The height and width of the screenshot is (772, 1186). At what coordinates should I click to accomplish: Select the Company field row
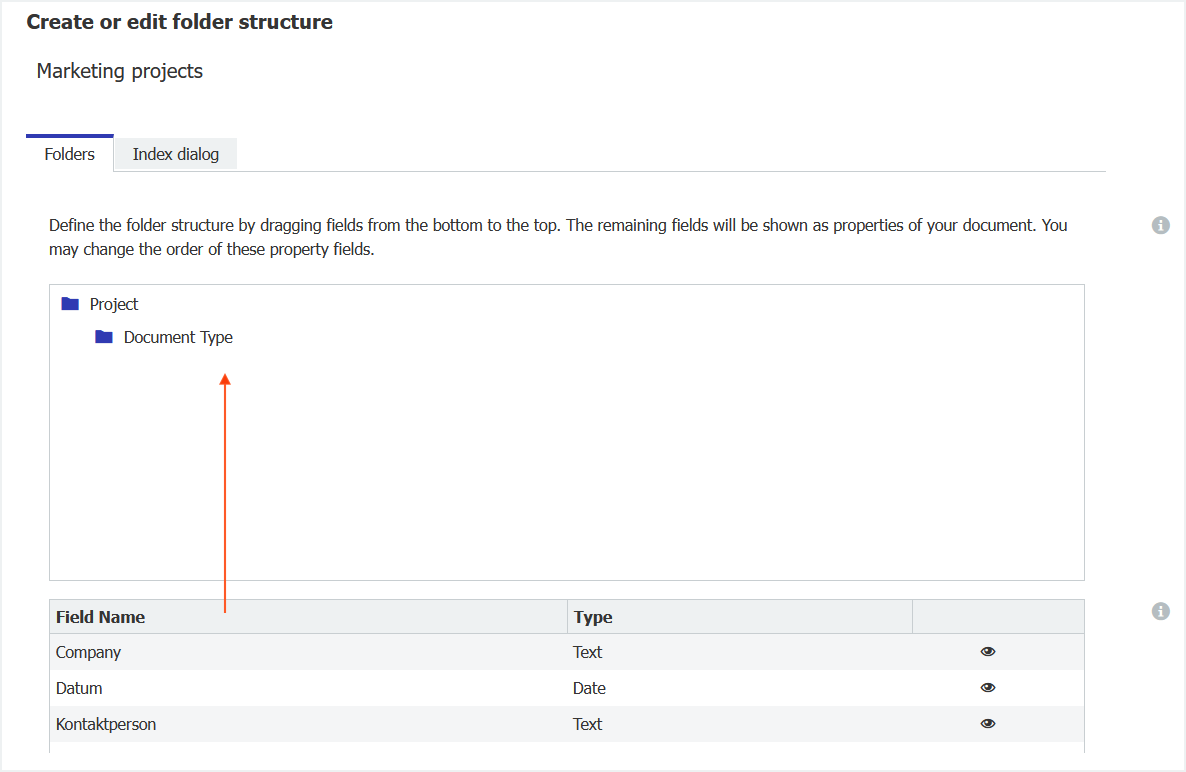pyautogui.click(x=89, y=652)
